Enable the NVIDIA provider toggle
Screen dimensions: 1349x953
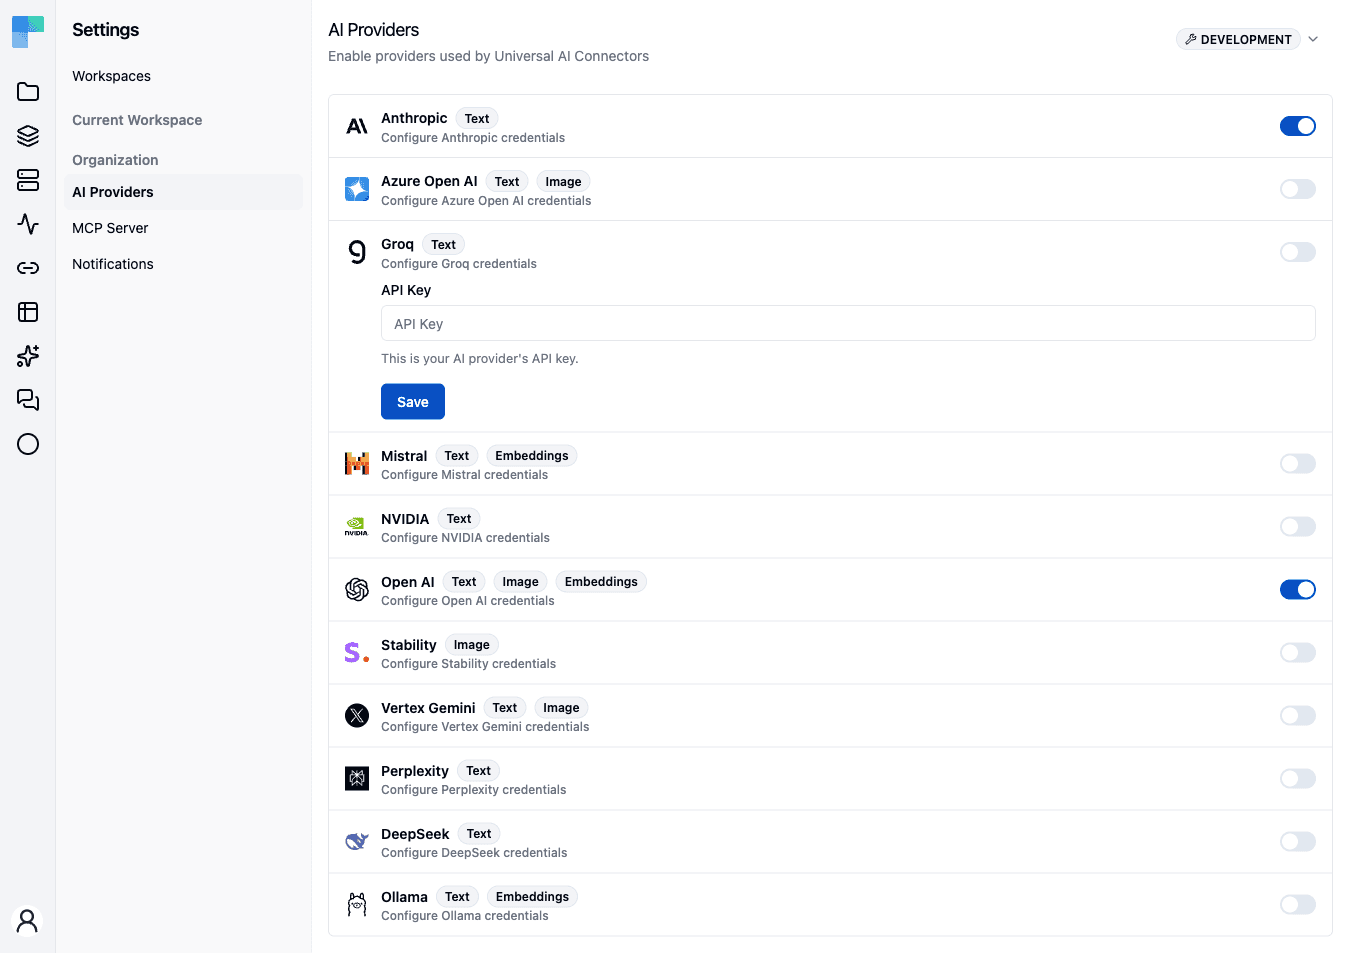1298,526
